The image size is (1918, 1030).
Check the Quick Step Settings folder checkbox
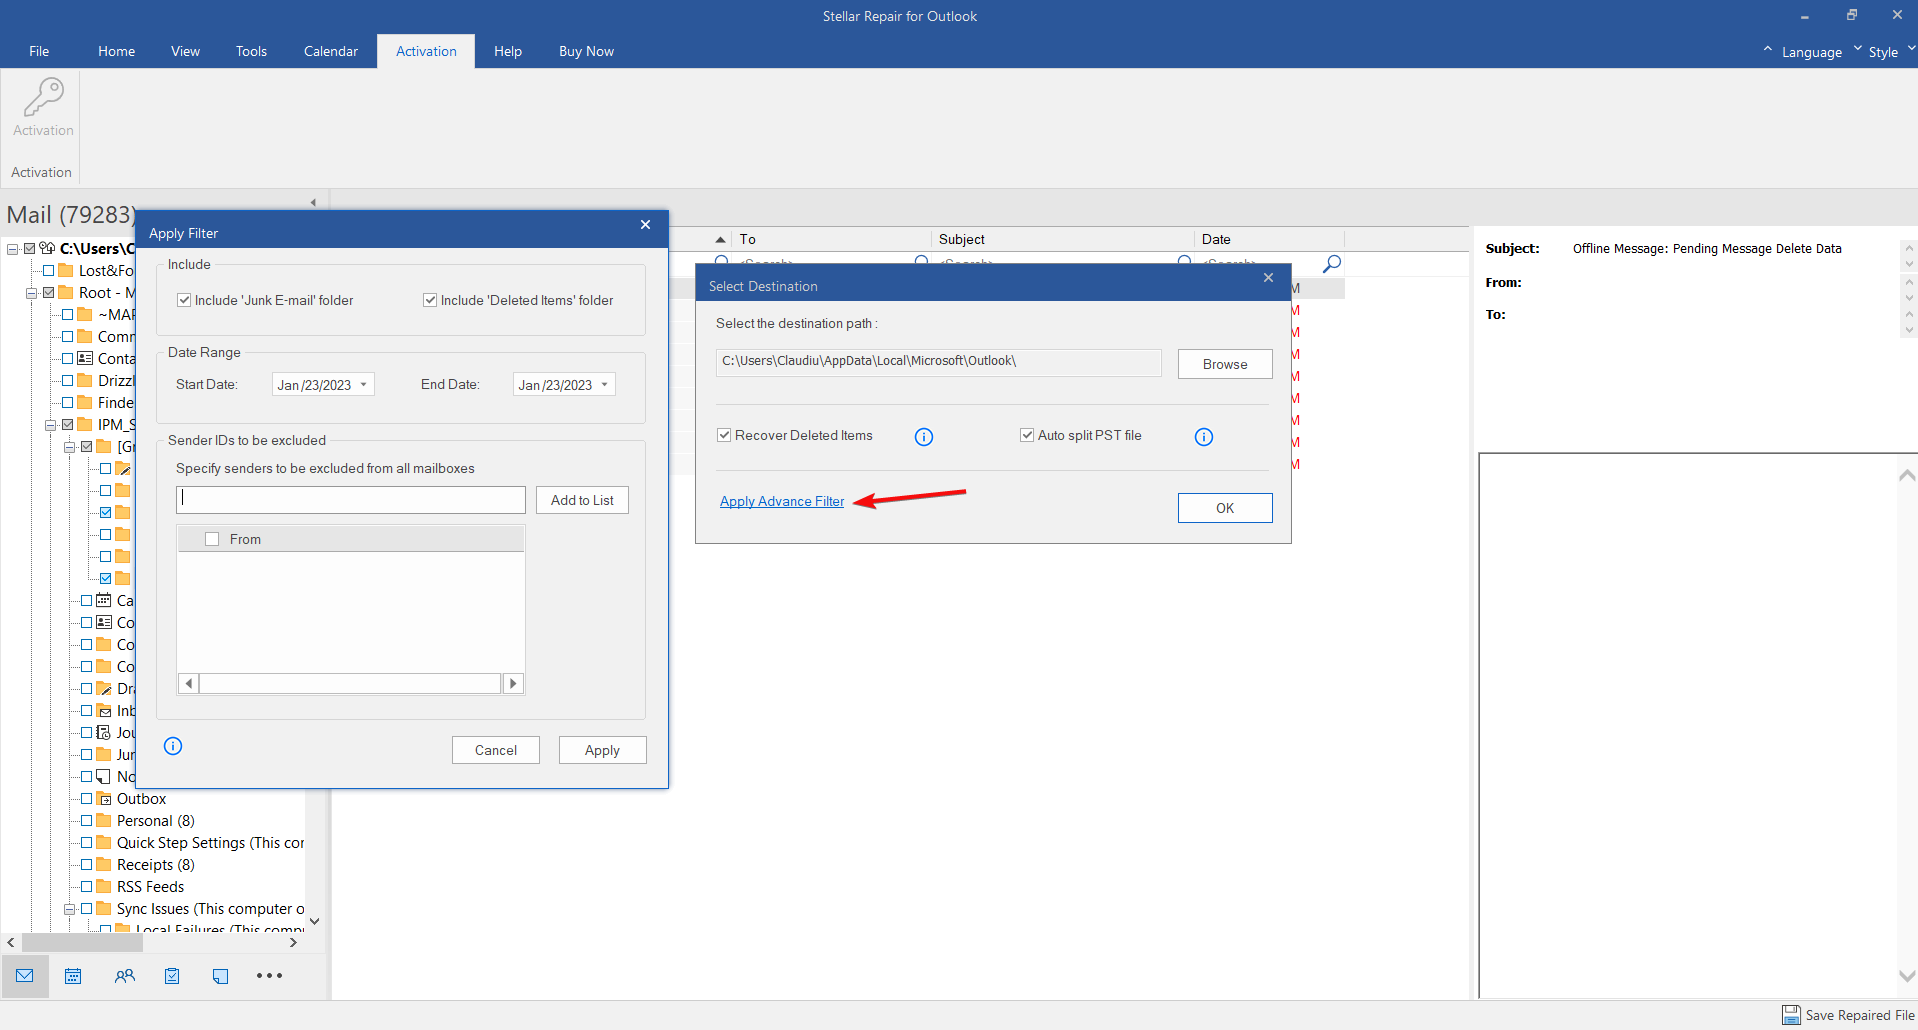coord(87,843)
